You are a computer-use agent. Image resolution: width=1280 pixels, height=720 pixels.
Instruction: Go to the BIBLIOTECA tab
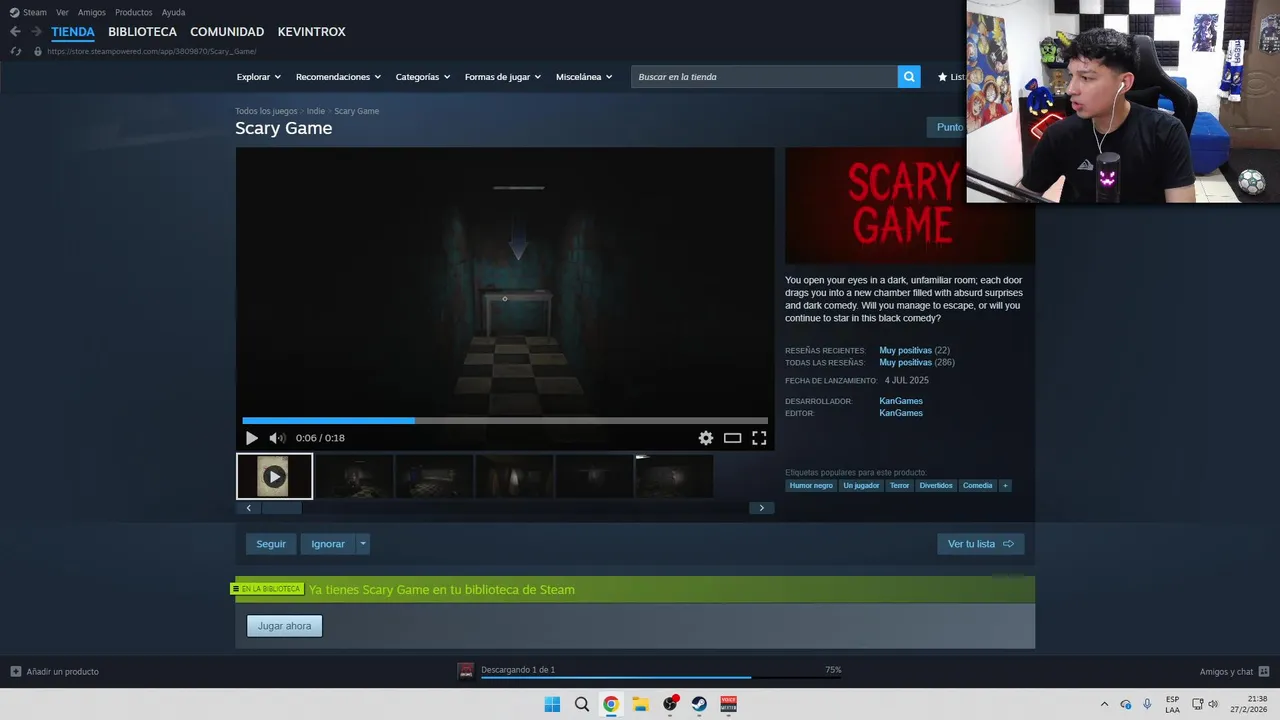point(142,32)
